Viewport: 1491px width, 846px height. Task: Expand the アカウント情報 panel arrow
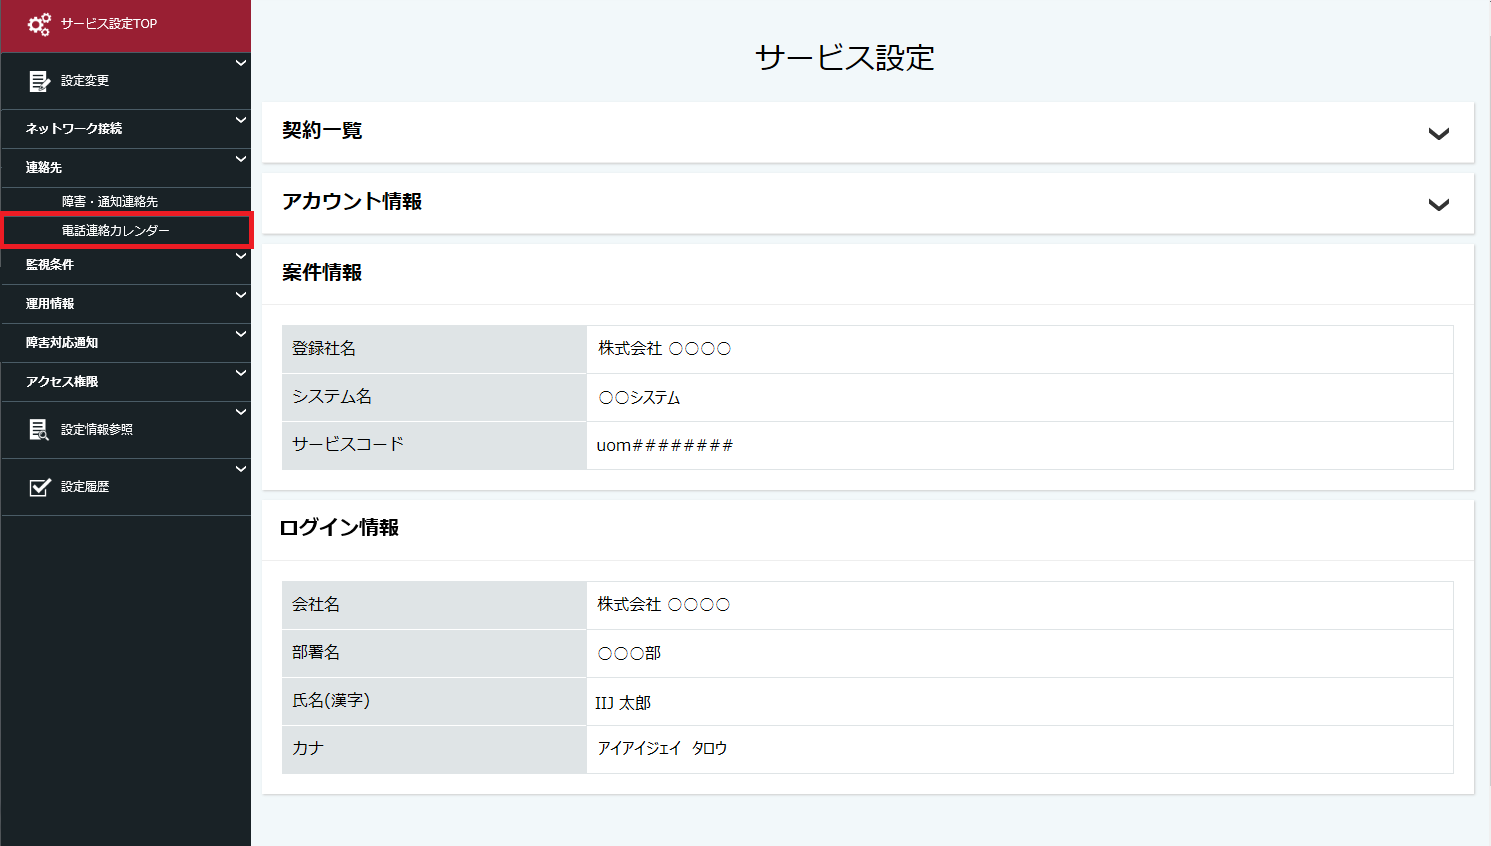pyautogui.click(x=1439, y=205)
